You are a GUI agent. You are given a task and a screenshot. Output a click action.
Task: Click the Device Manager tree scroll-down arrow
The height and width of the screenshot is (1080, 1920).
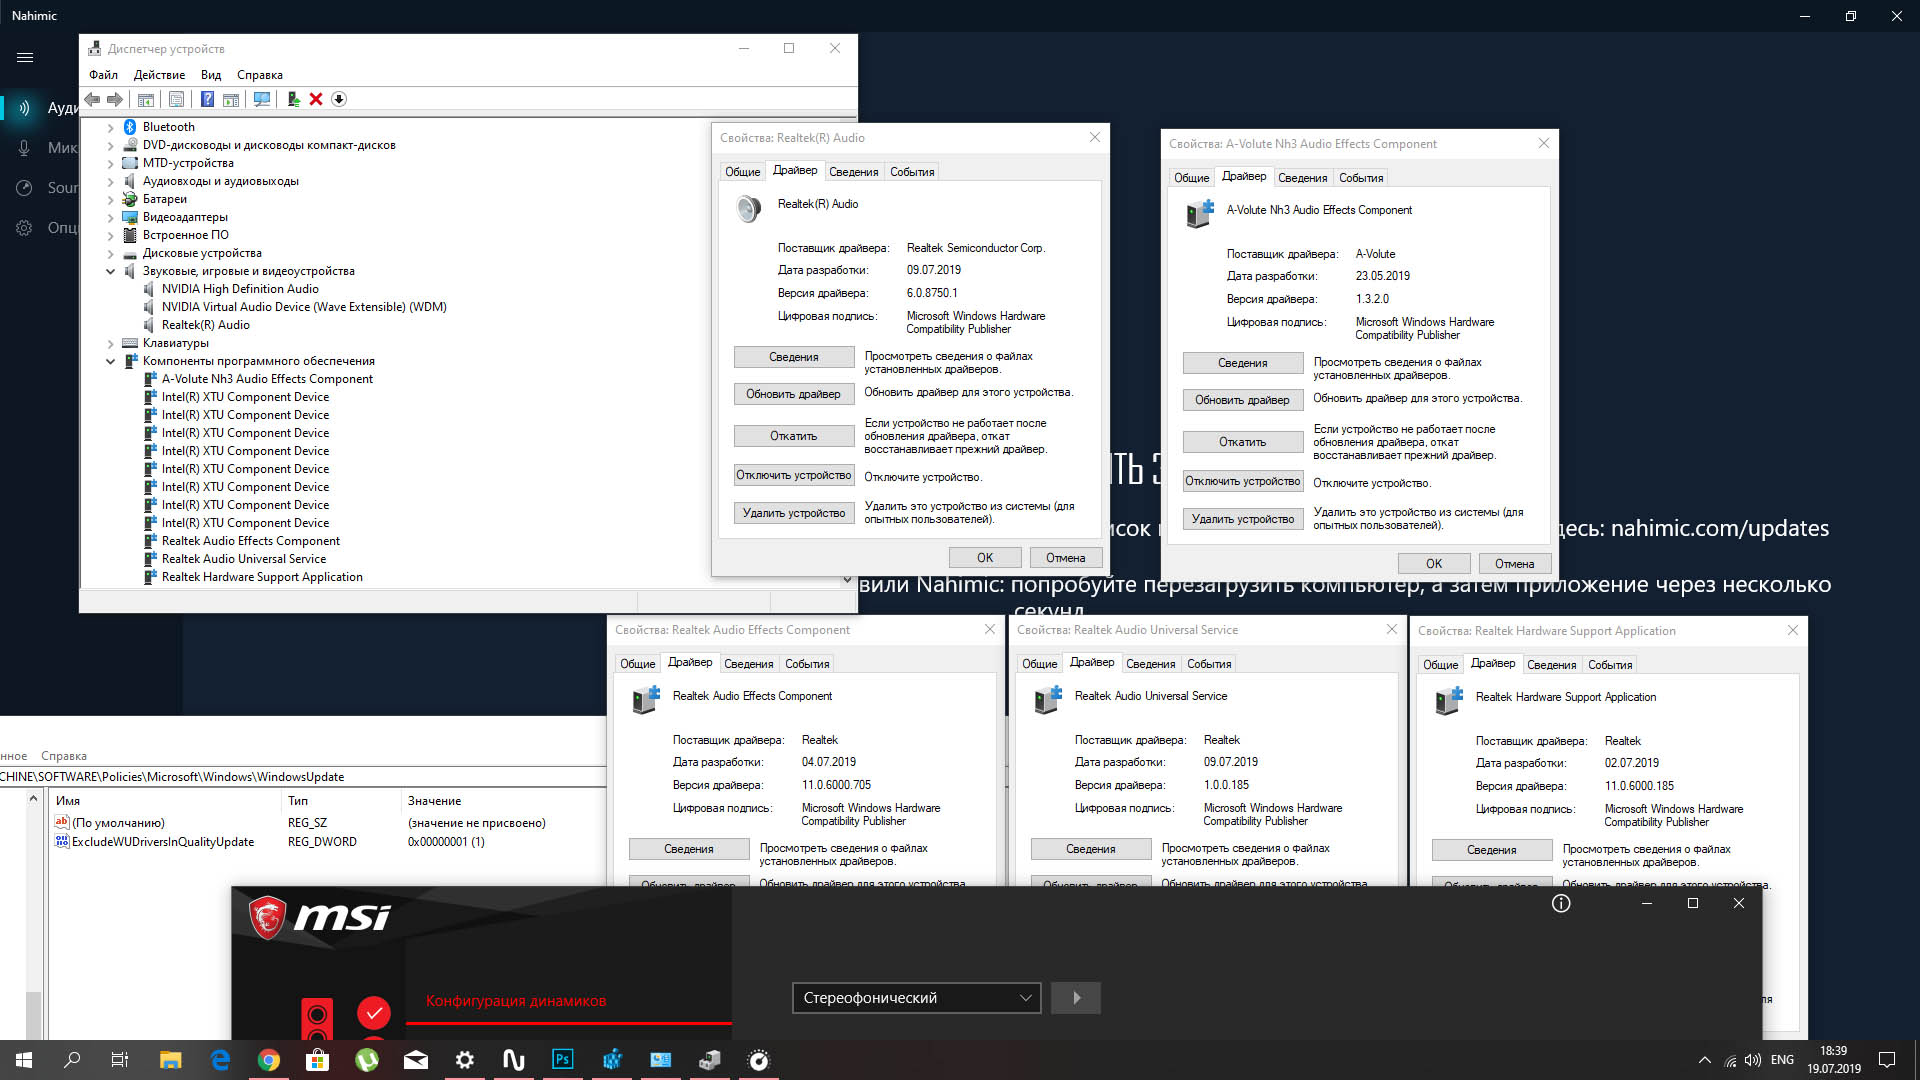(847, 580)
